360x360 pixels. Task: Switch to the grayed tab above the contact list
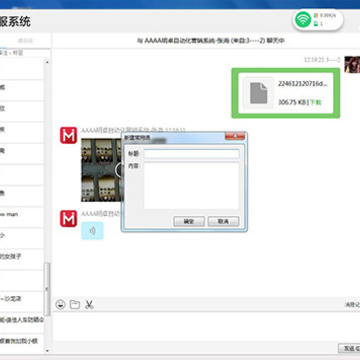pos(25,41)
